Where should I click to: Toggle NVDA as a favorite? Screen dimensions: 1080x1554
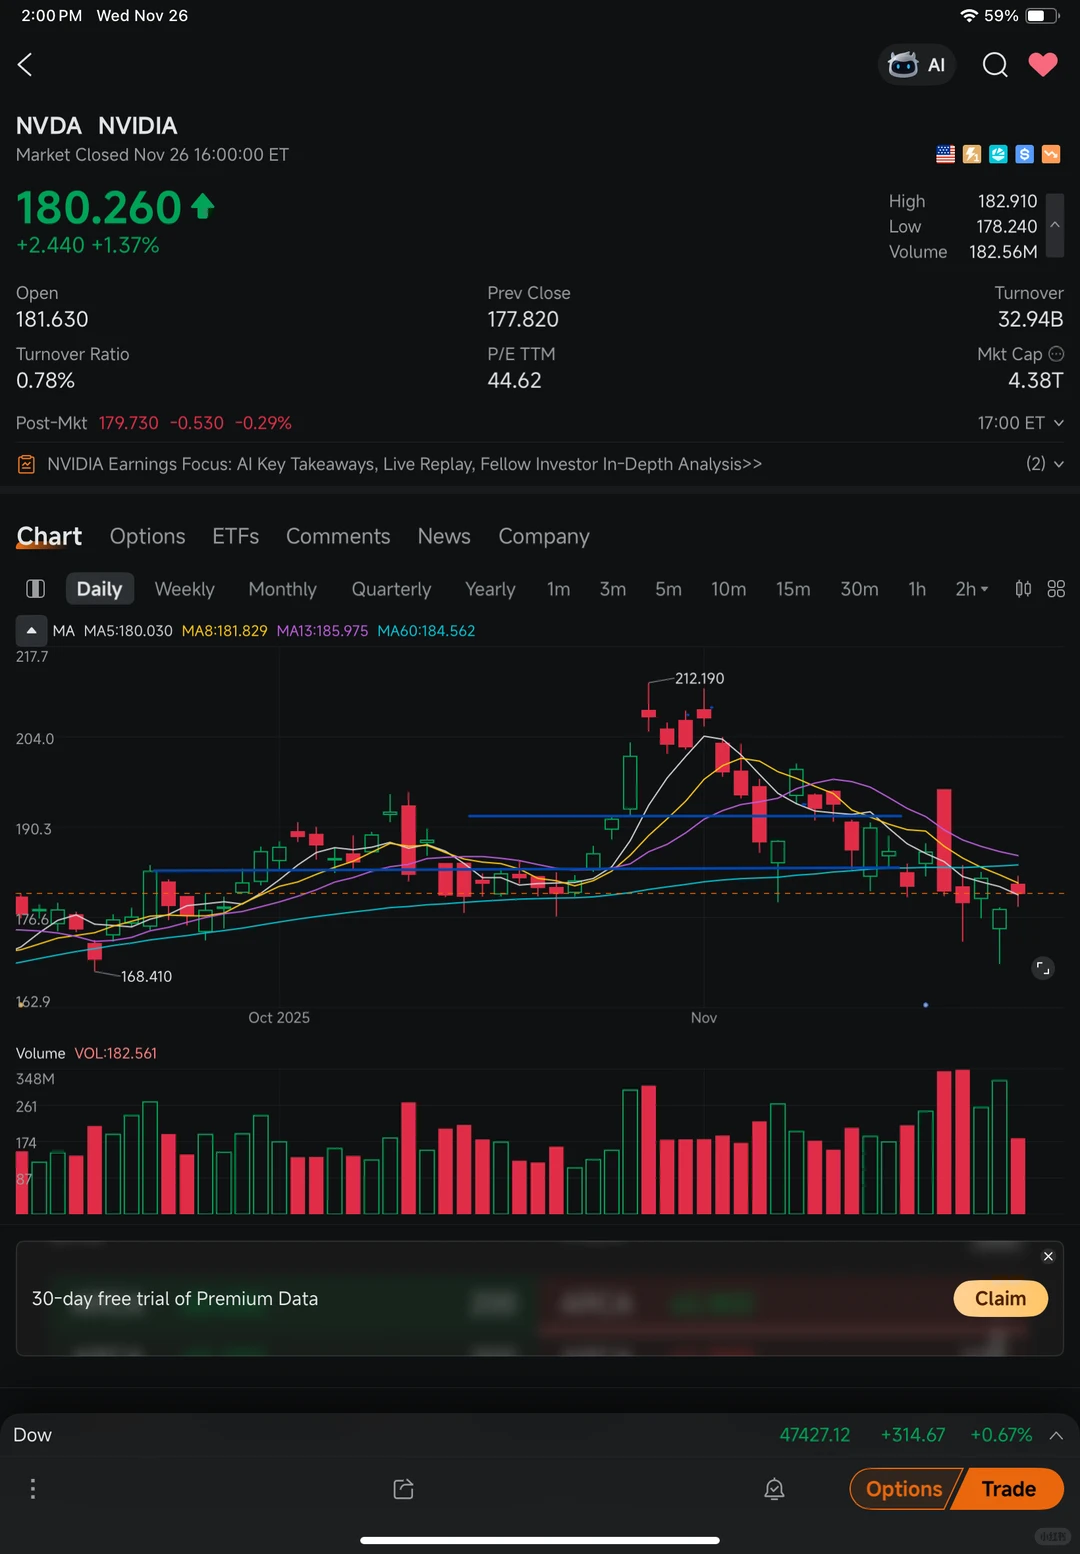point(1043,64)
